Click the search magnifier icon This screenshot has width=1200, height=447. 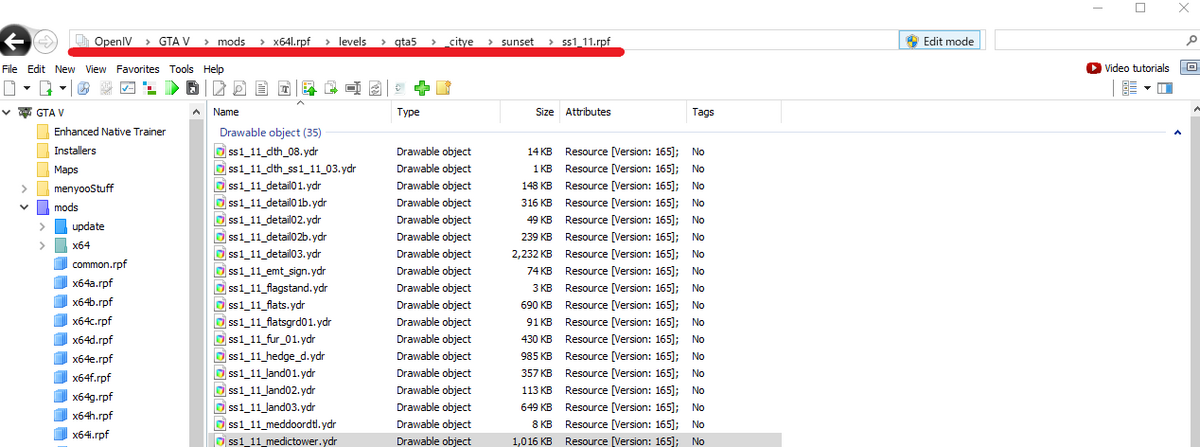(1191, 41)
